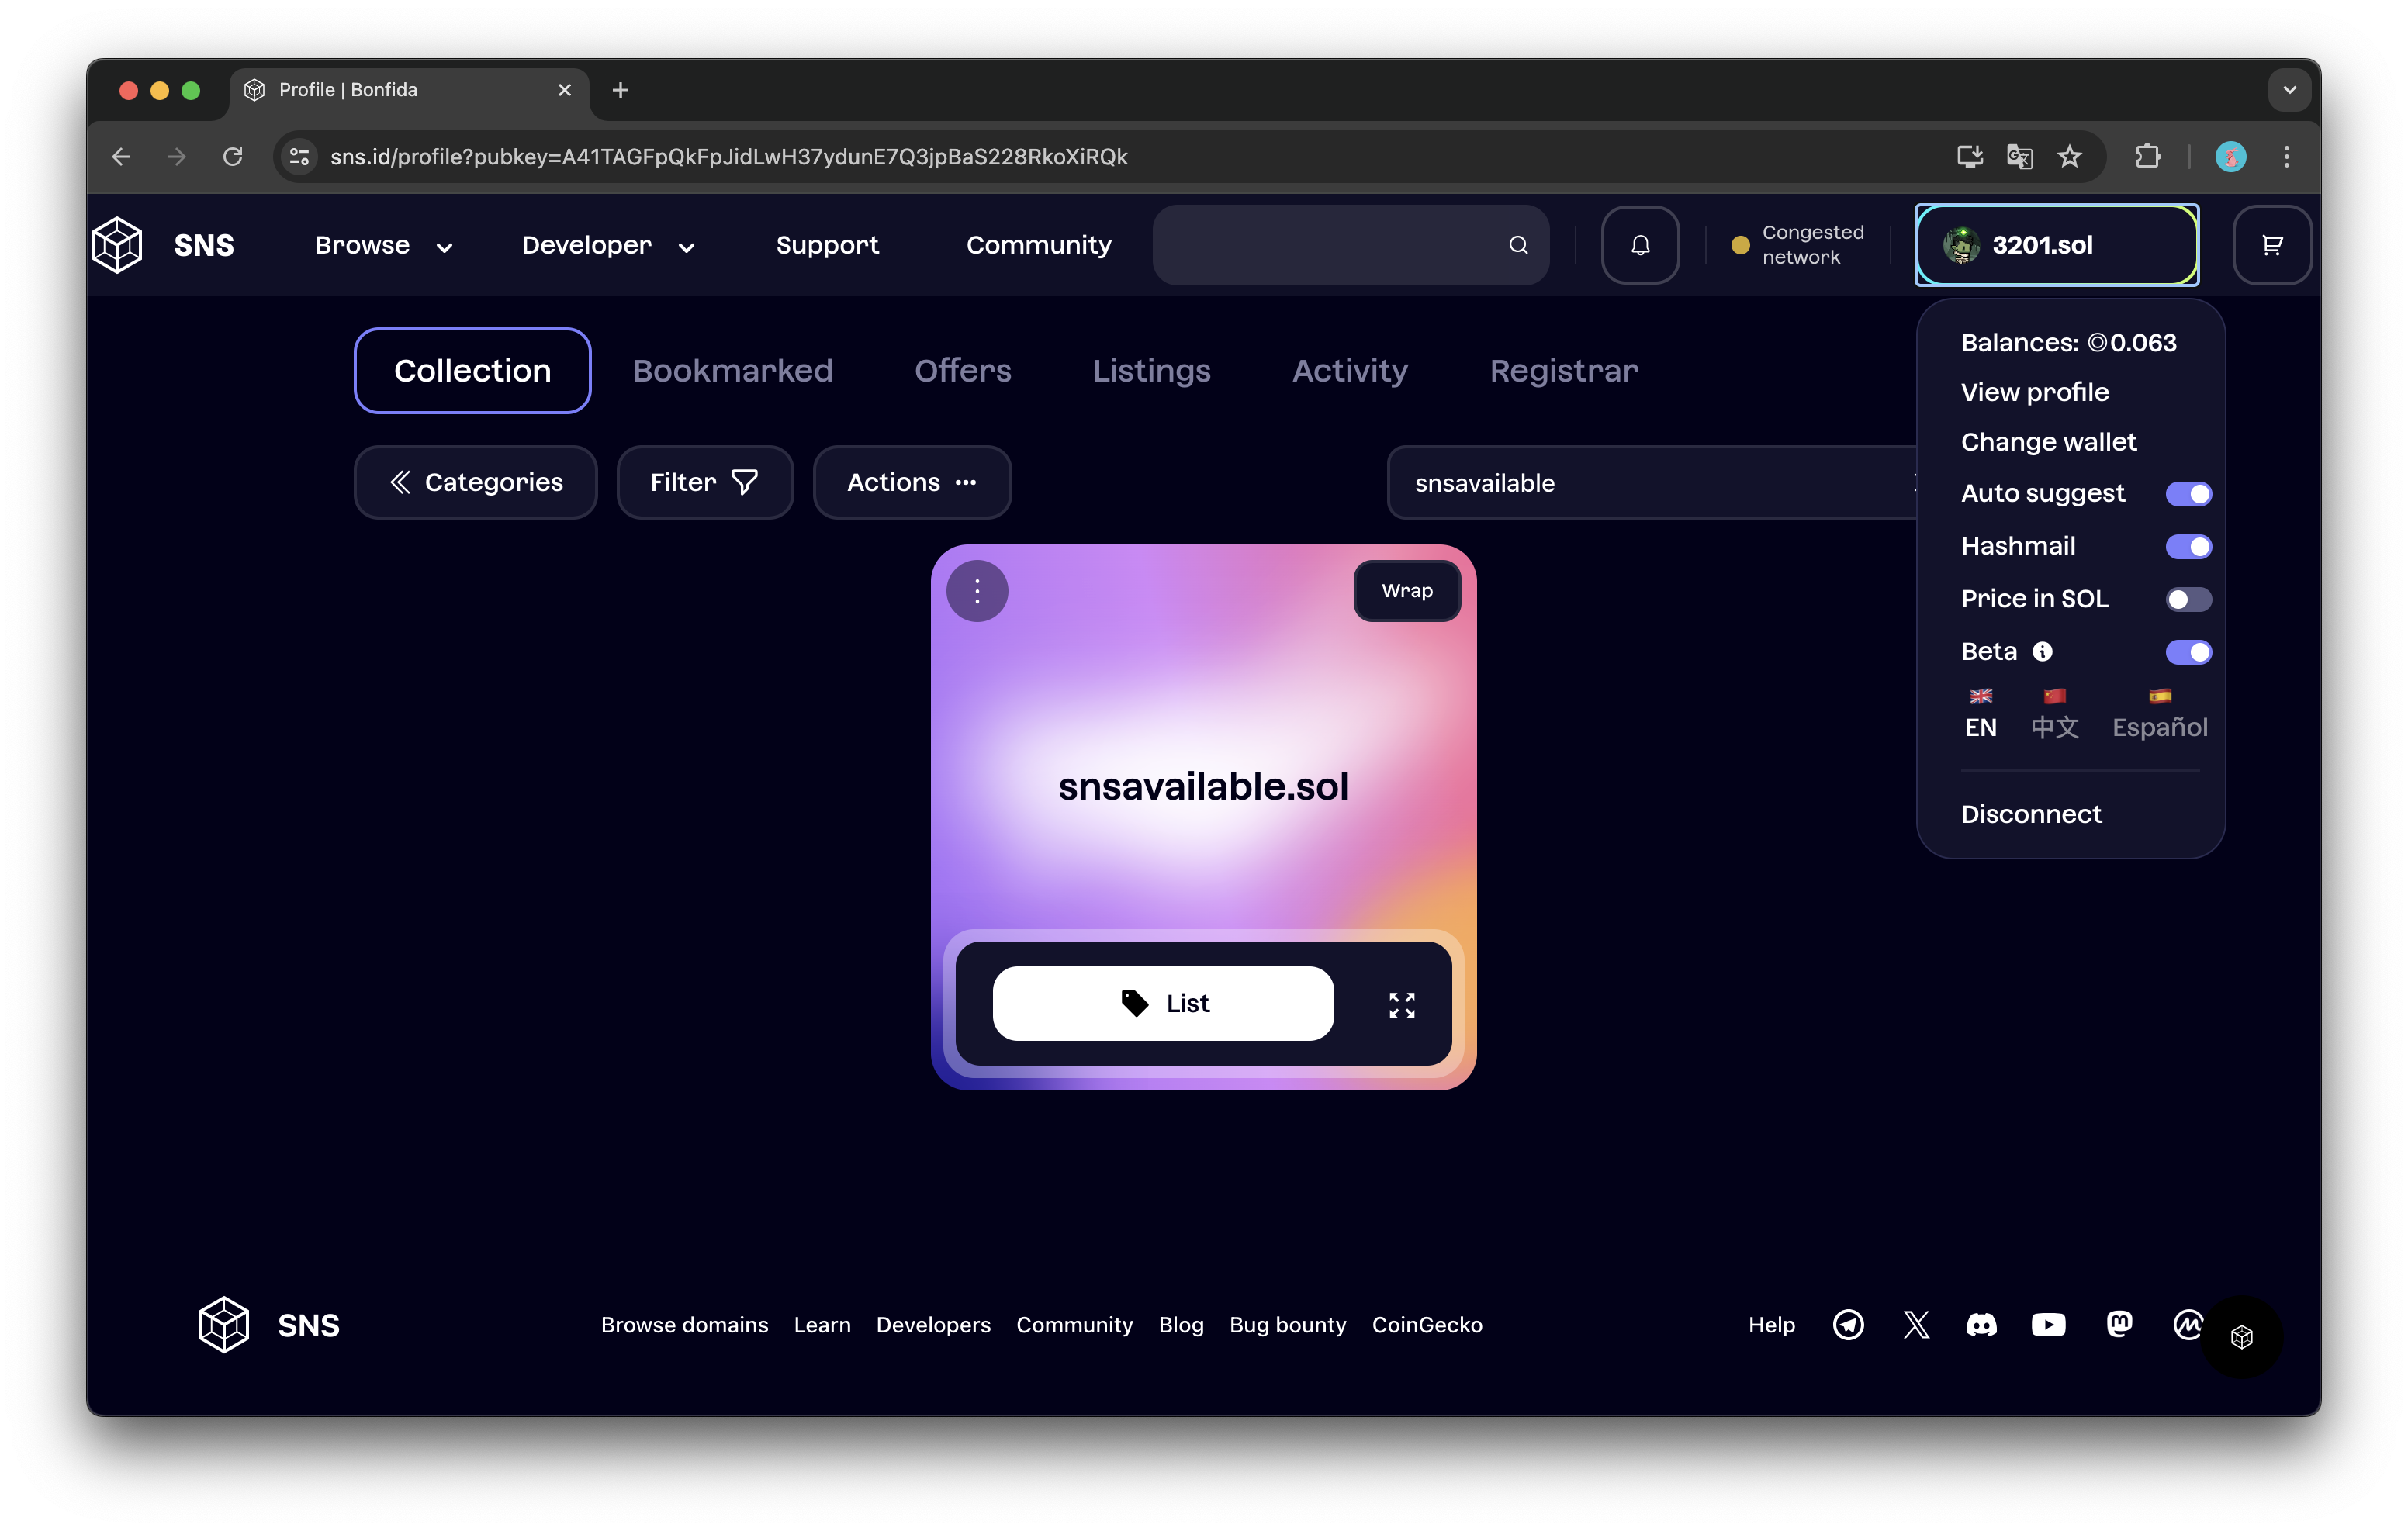The image size is (2408, 1531).
Task: Open the Telegram icon in footer
Action: point(1848,1324)
